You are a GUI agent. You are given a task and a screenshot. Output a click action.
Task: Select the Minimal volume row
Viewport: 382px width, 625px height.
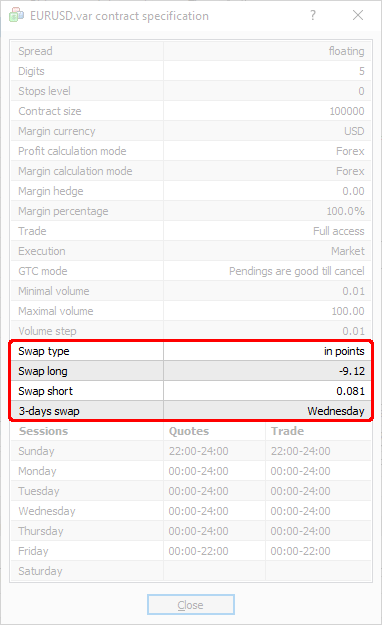pyautogui.click(x=191, y=291)
